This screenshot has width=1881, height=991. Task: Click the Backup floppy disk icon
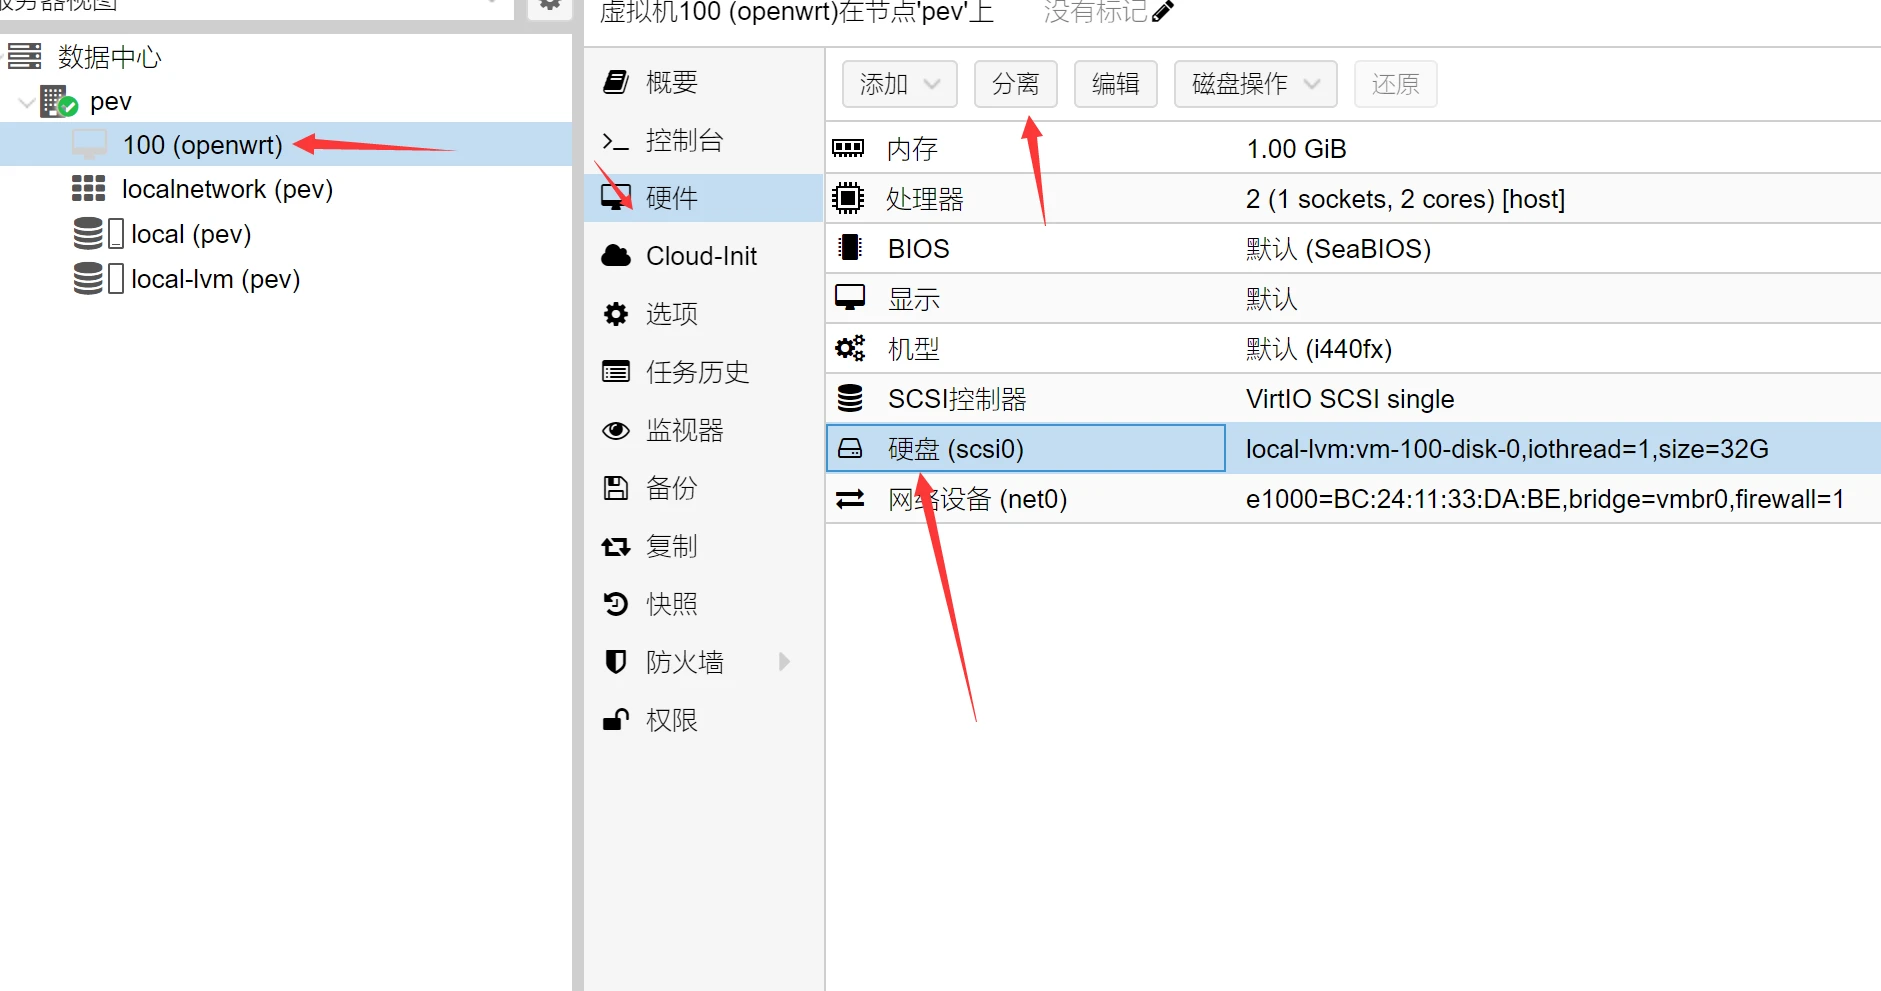[x=616, y=488]
